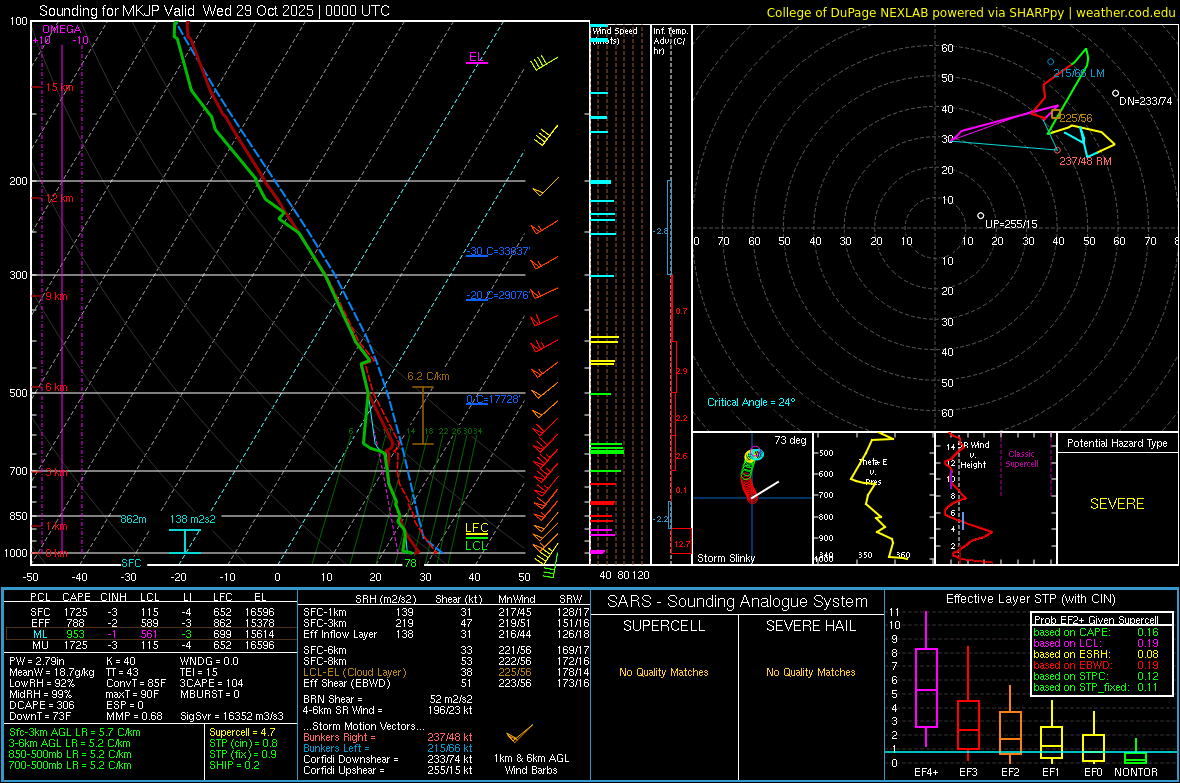The width and height of the screenshot is (1180, 783).
Task: Click the 862m effective inflow label
Action: pyautogui.click(x=133, y=519)
